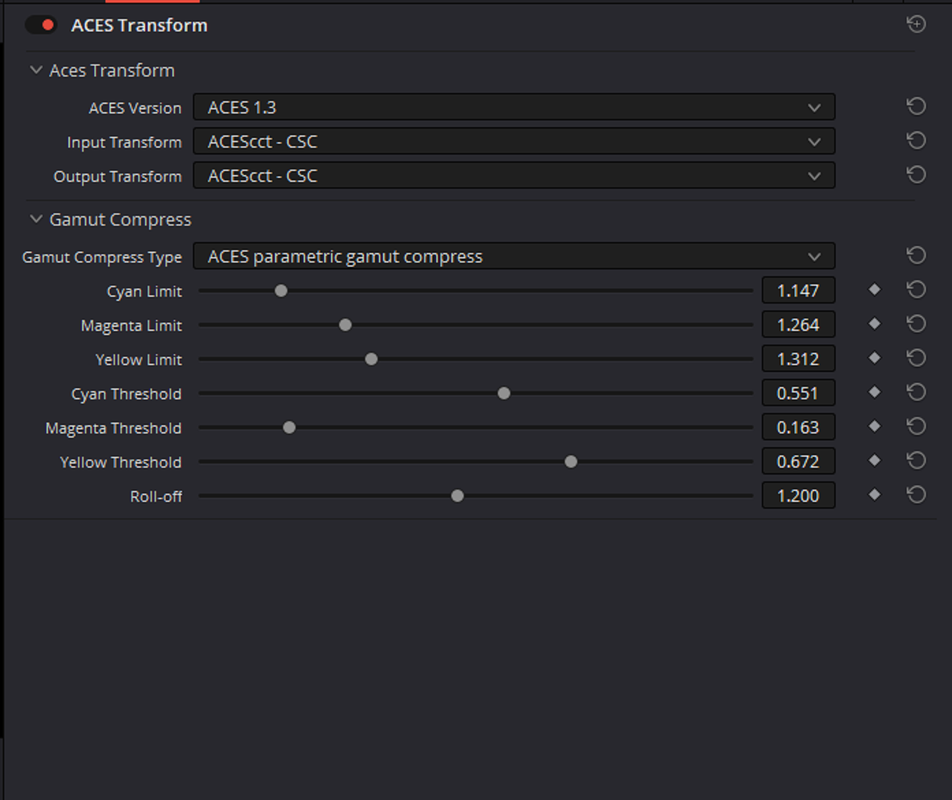
Task: Open the Gamut Compress Type dropdown
Action: (514, 256)
